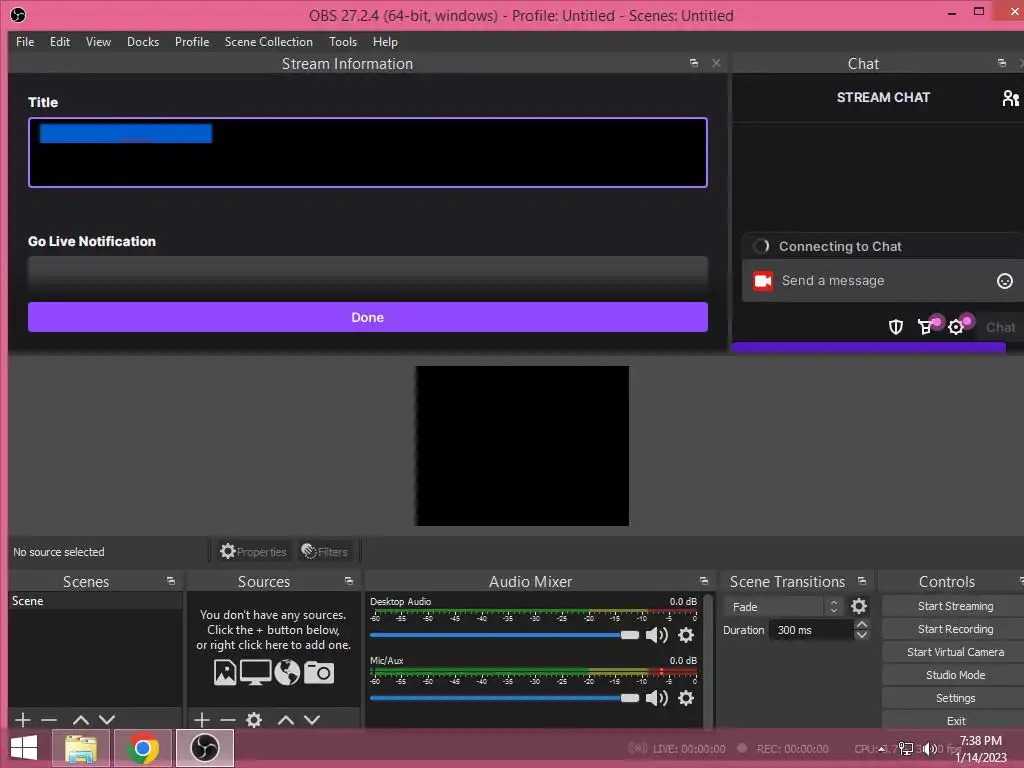Viewport: 1024px width, 768px height.
Task: Open the View menu
Action: 98,42
